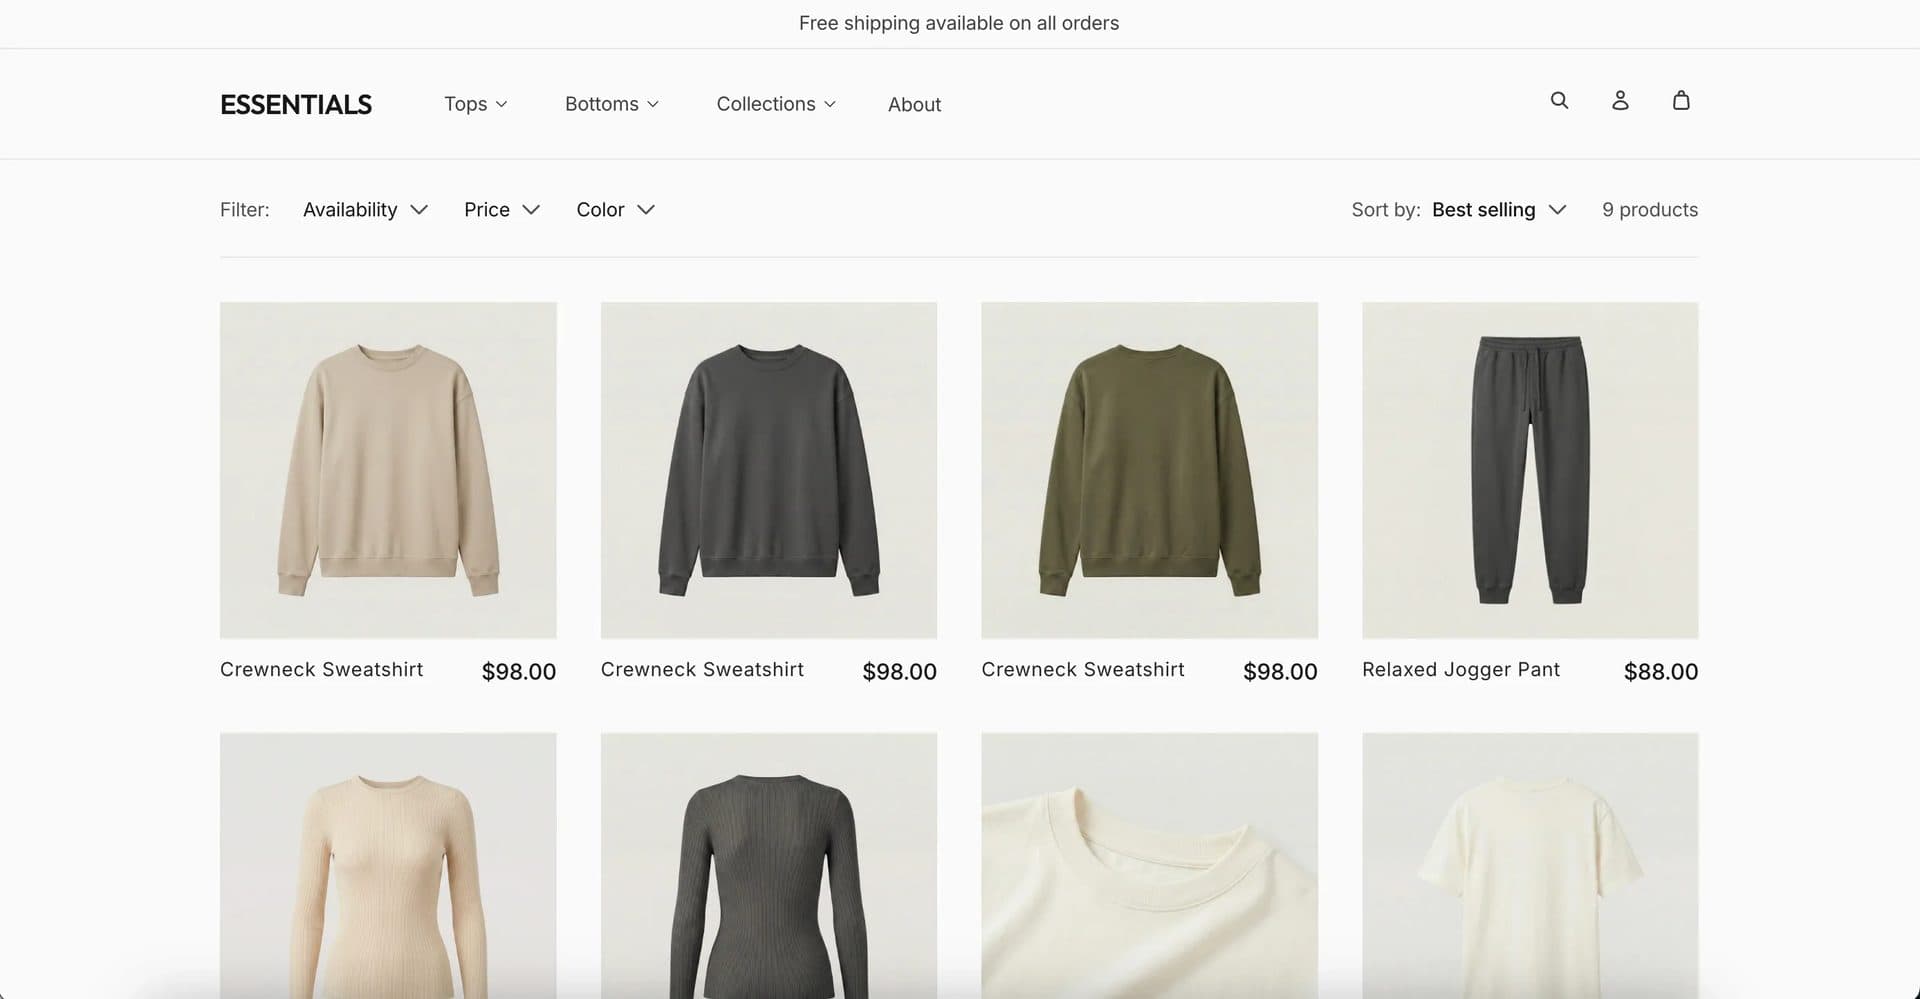Viewport: 1920px width, 999px height.
Task: Click the 9 products count text
Action: 1650,209
